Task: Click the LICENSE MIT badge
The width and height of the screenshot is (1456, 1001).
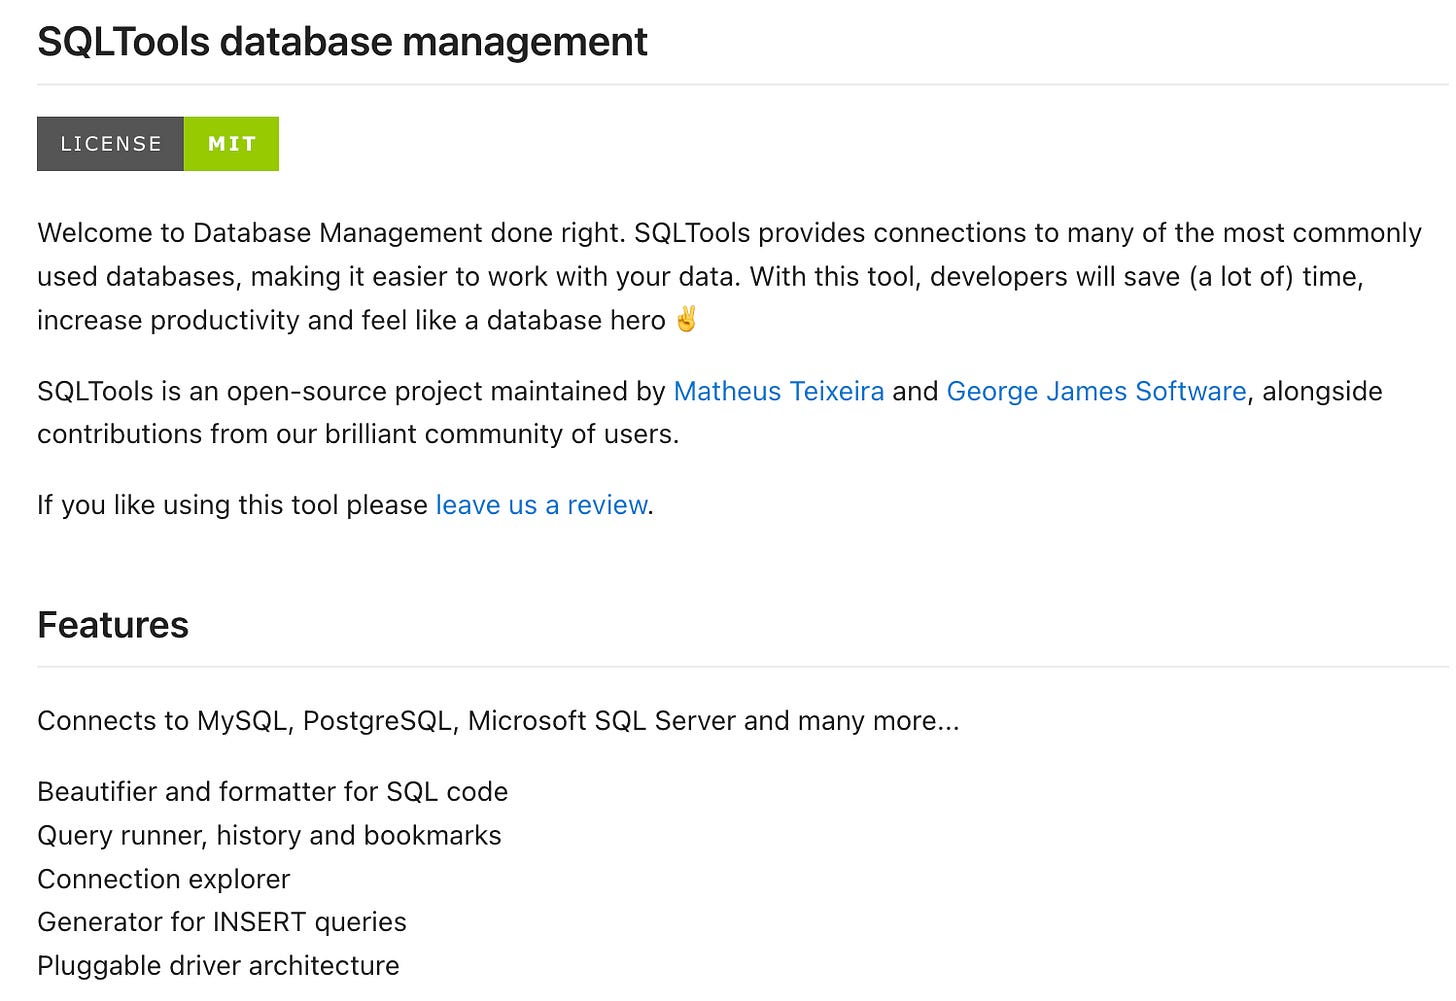Action: 157,143
